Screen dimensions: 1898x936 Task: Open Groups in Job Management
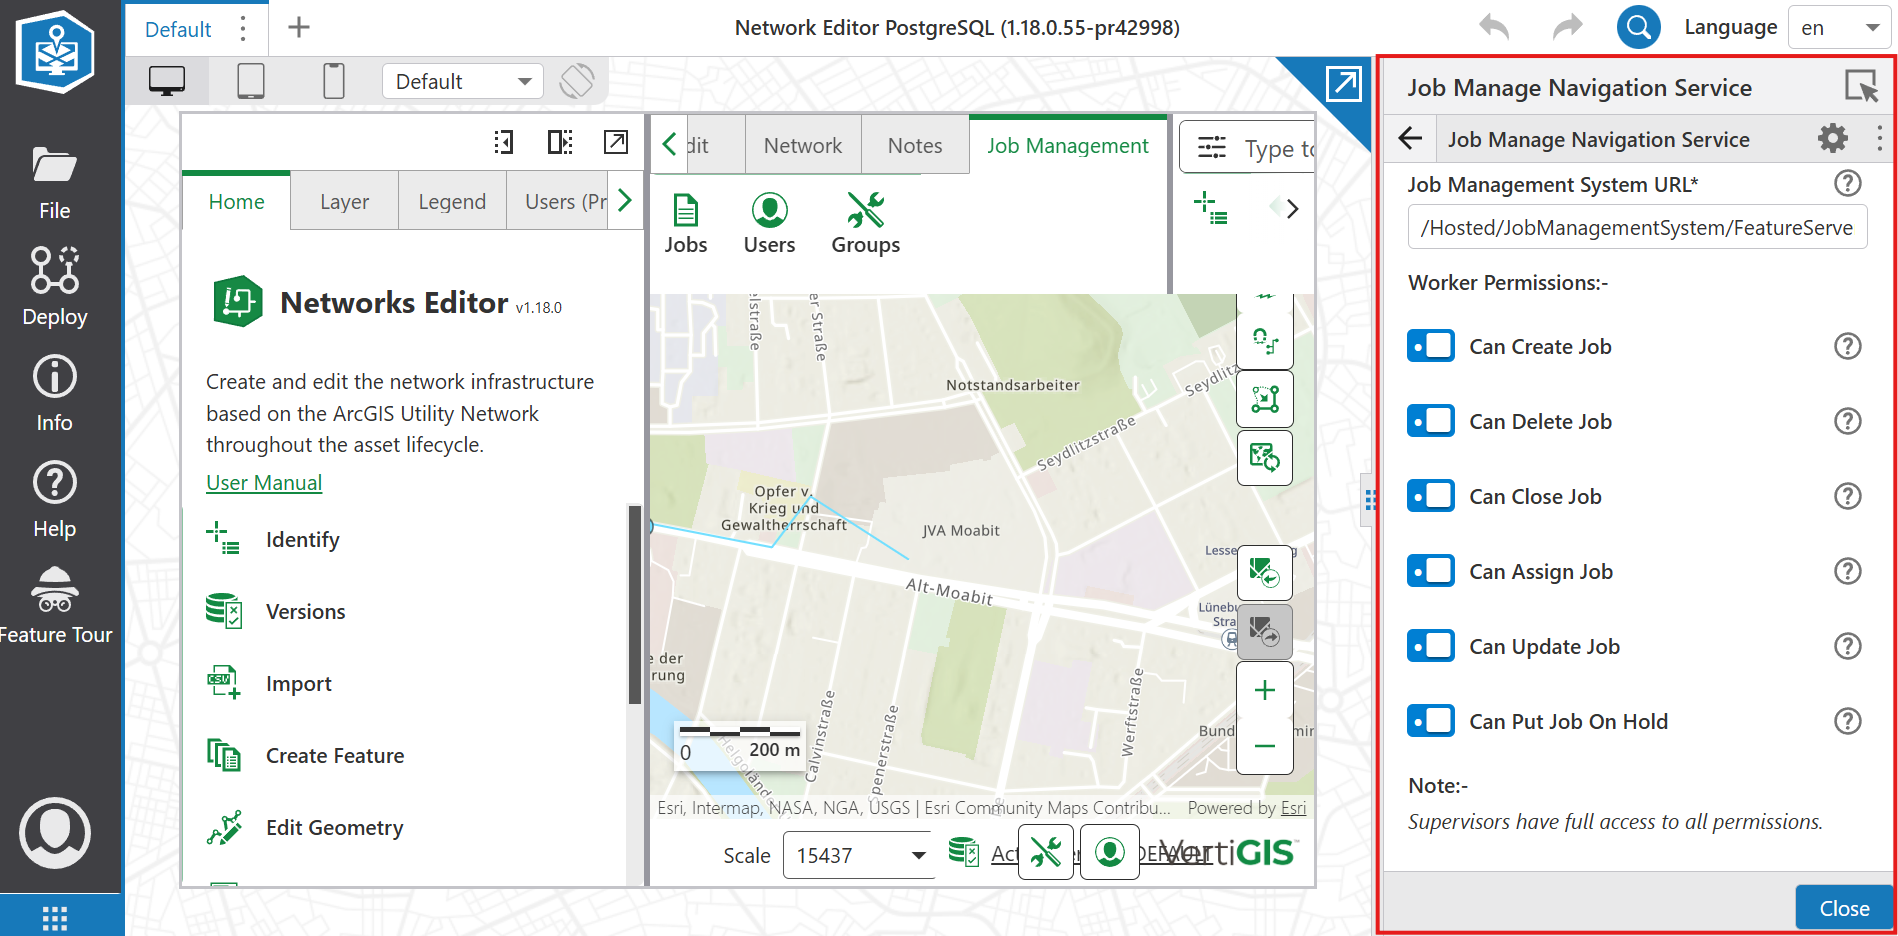point(866,224)
